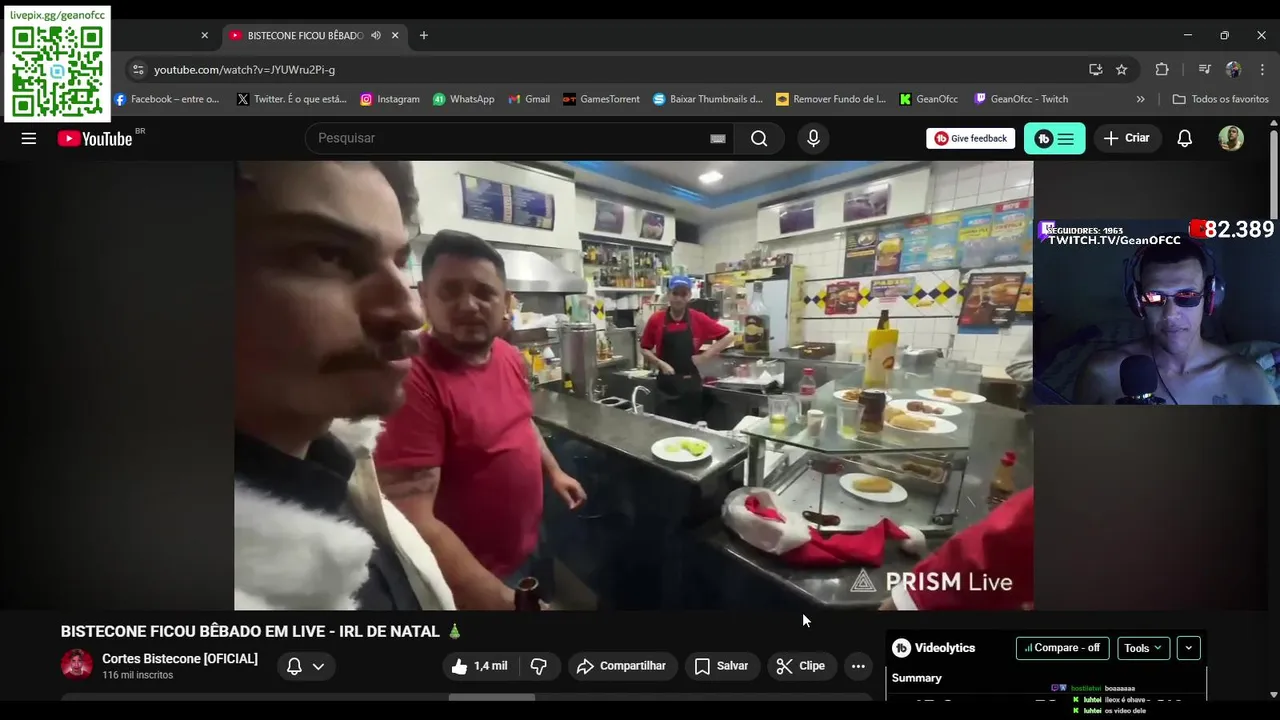The width and height of the screenshot is (1280, 720).
Task: Open the more actions three-dot menu
Action: pyautogui.click(x=858, y=666)
